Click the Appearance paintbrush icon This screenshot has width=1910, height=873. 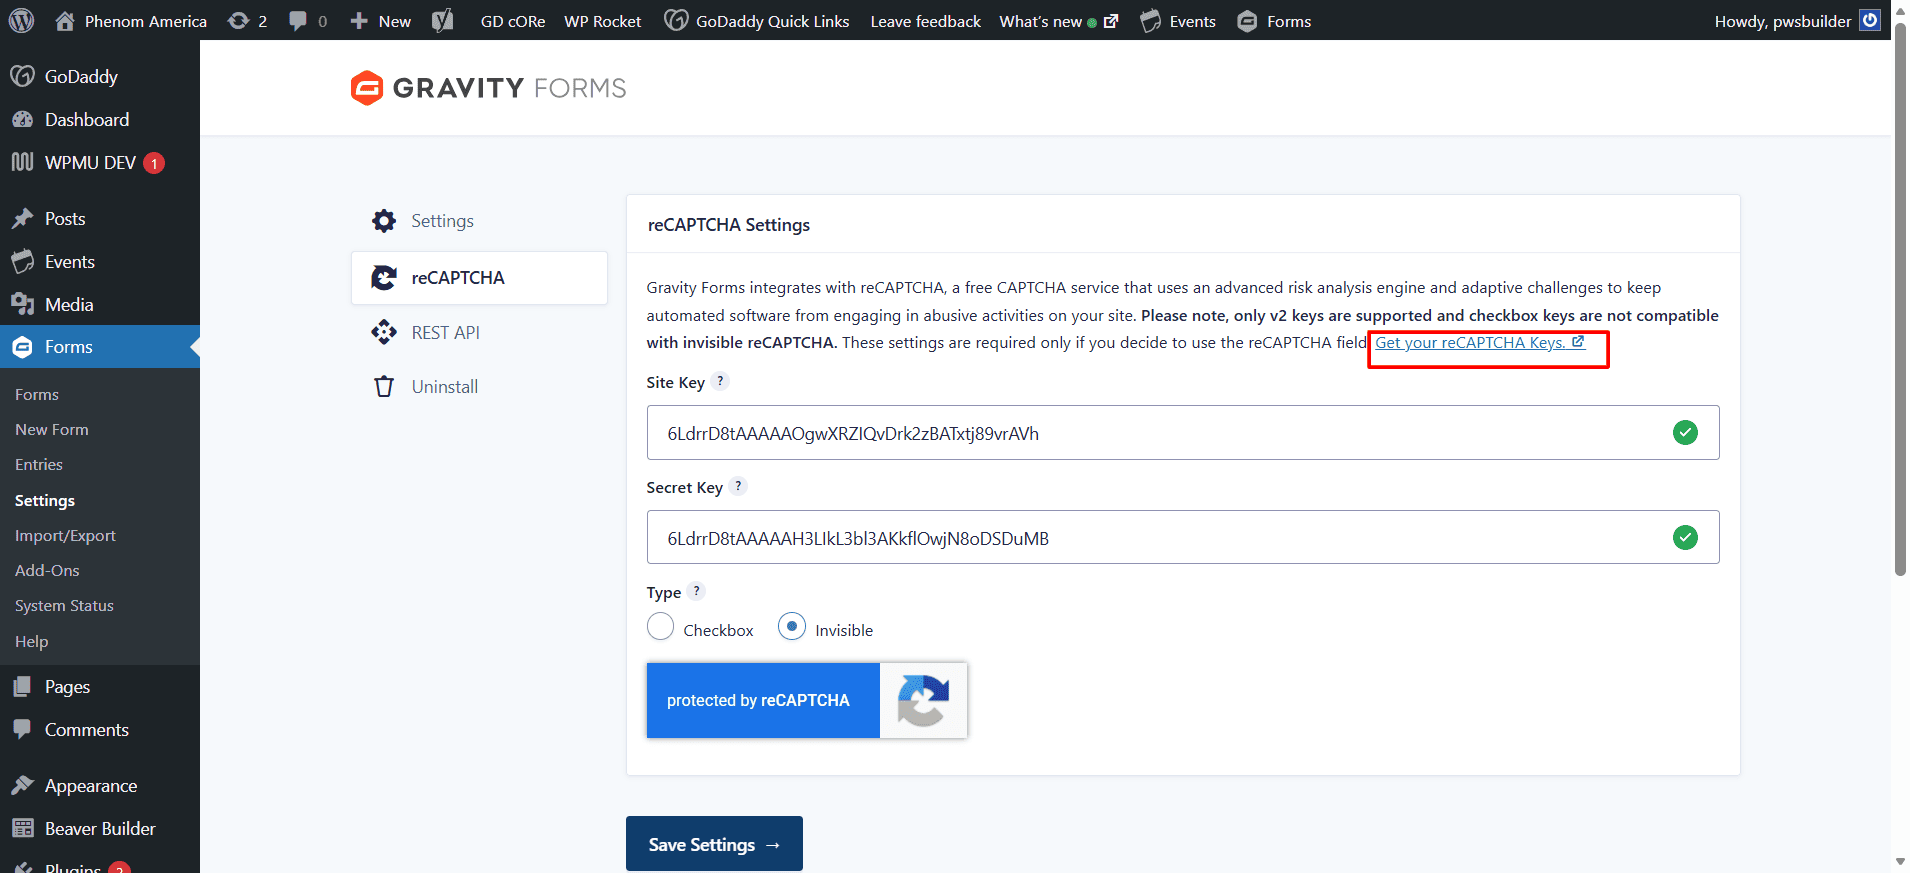[22, 785]
